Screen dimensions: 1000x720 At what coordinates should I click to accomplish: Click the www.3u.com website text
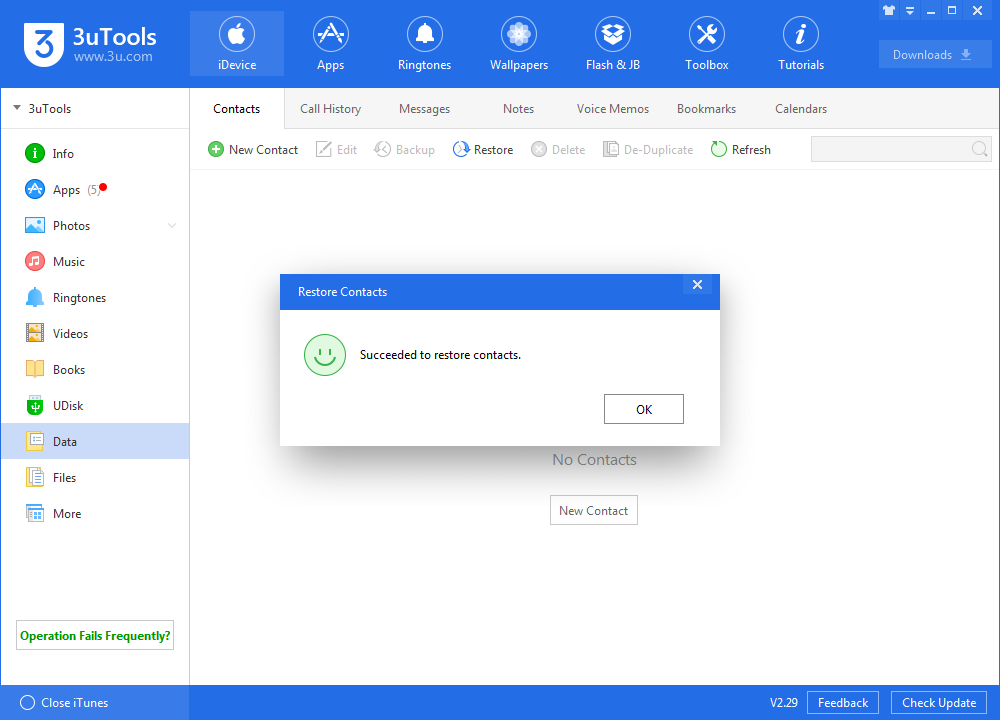pyautogui.click(x=113, y=57)
